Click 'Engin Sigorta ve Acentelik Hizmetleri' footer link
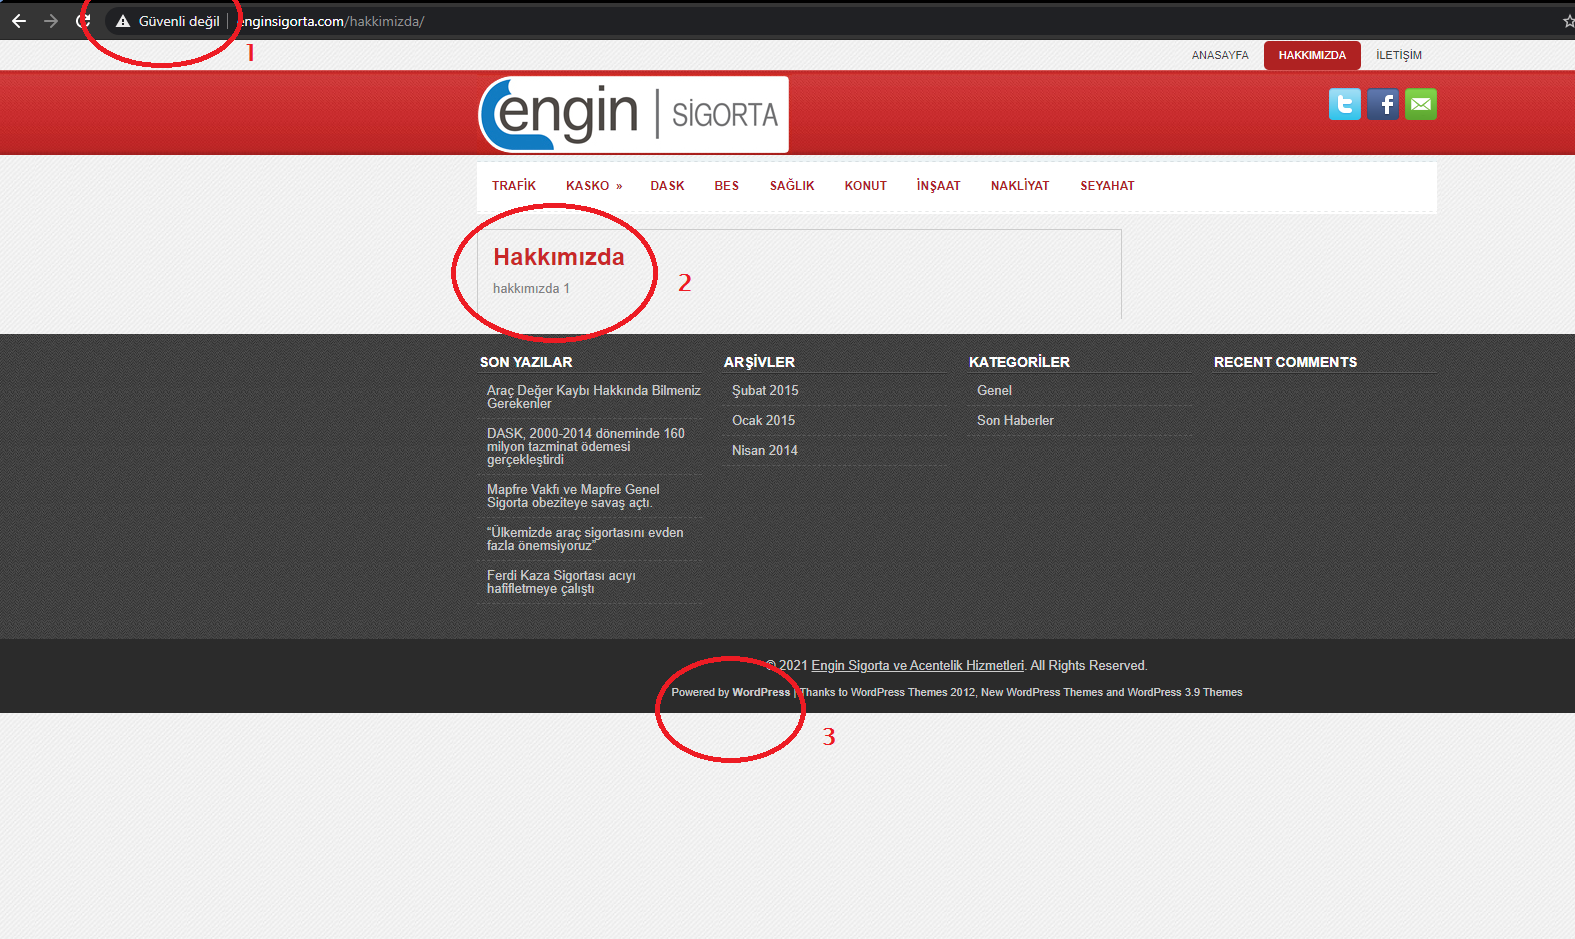This screenshot has height=939, width=1575. coord(917,666)
